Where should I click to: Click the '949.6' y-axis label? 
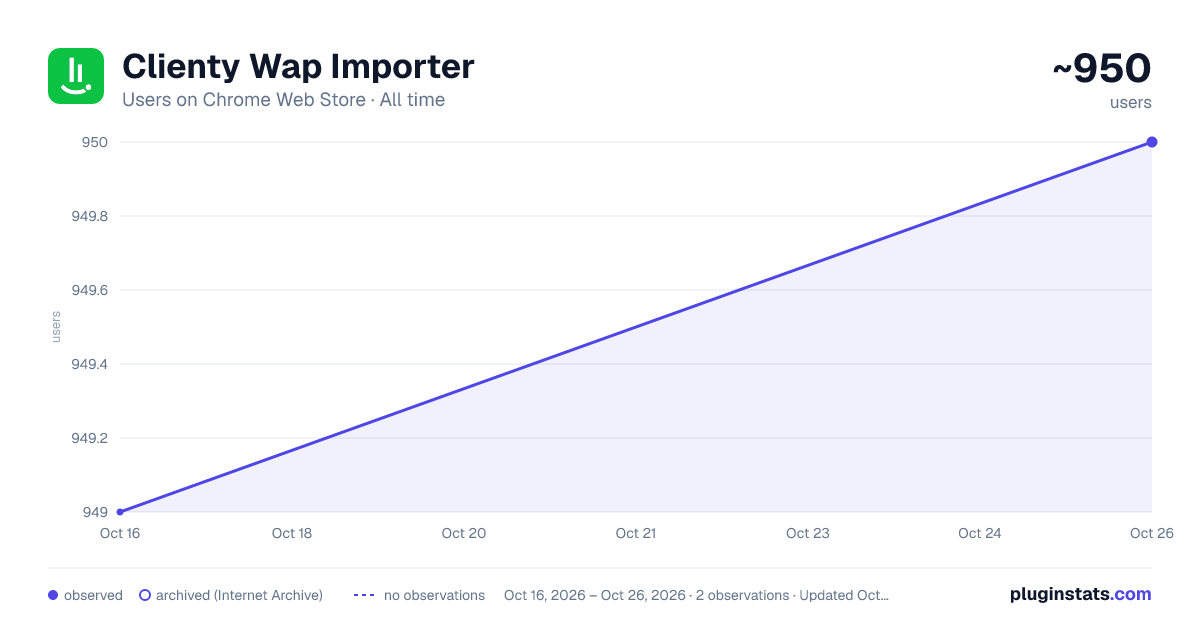90,290
